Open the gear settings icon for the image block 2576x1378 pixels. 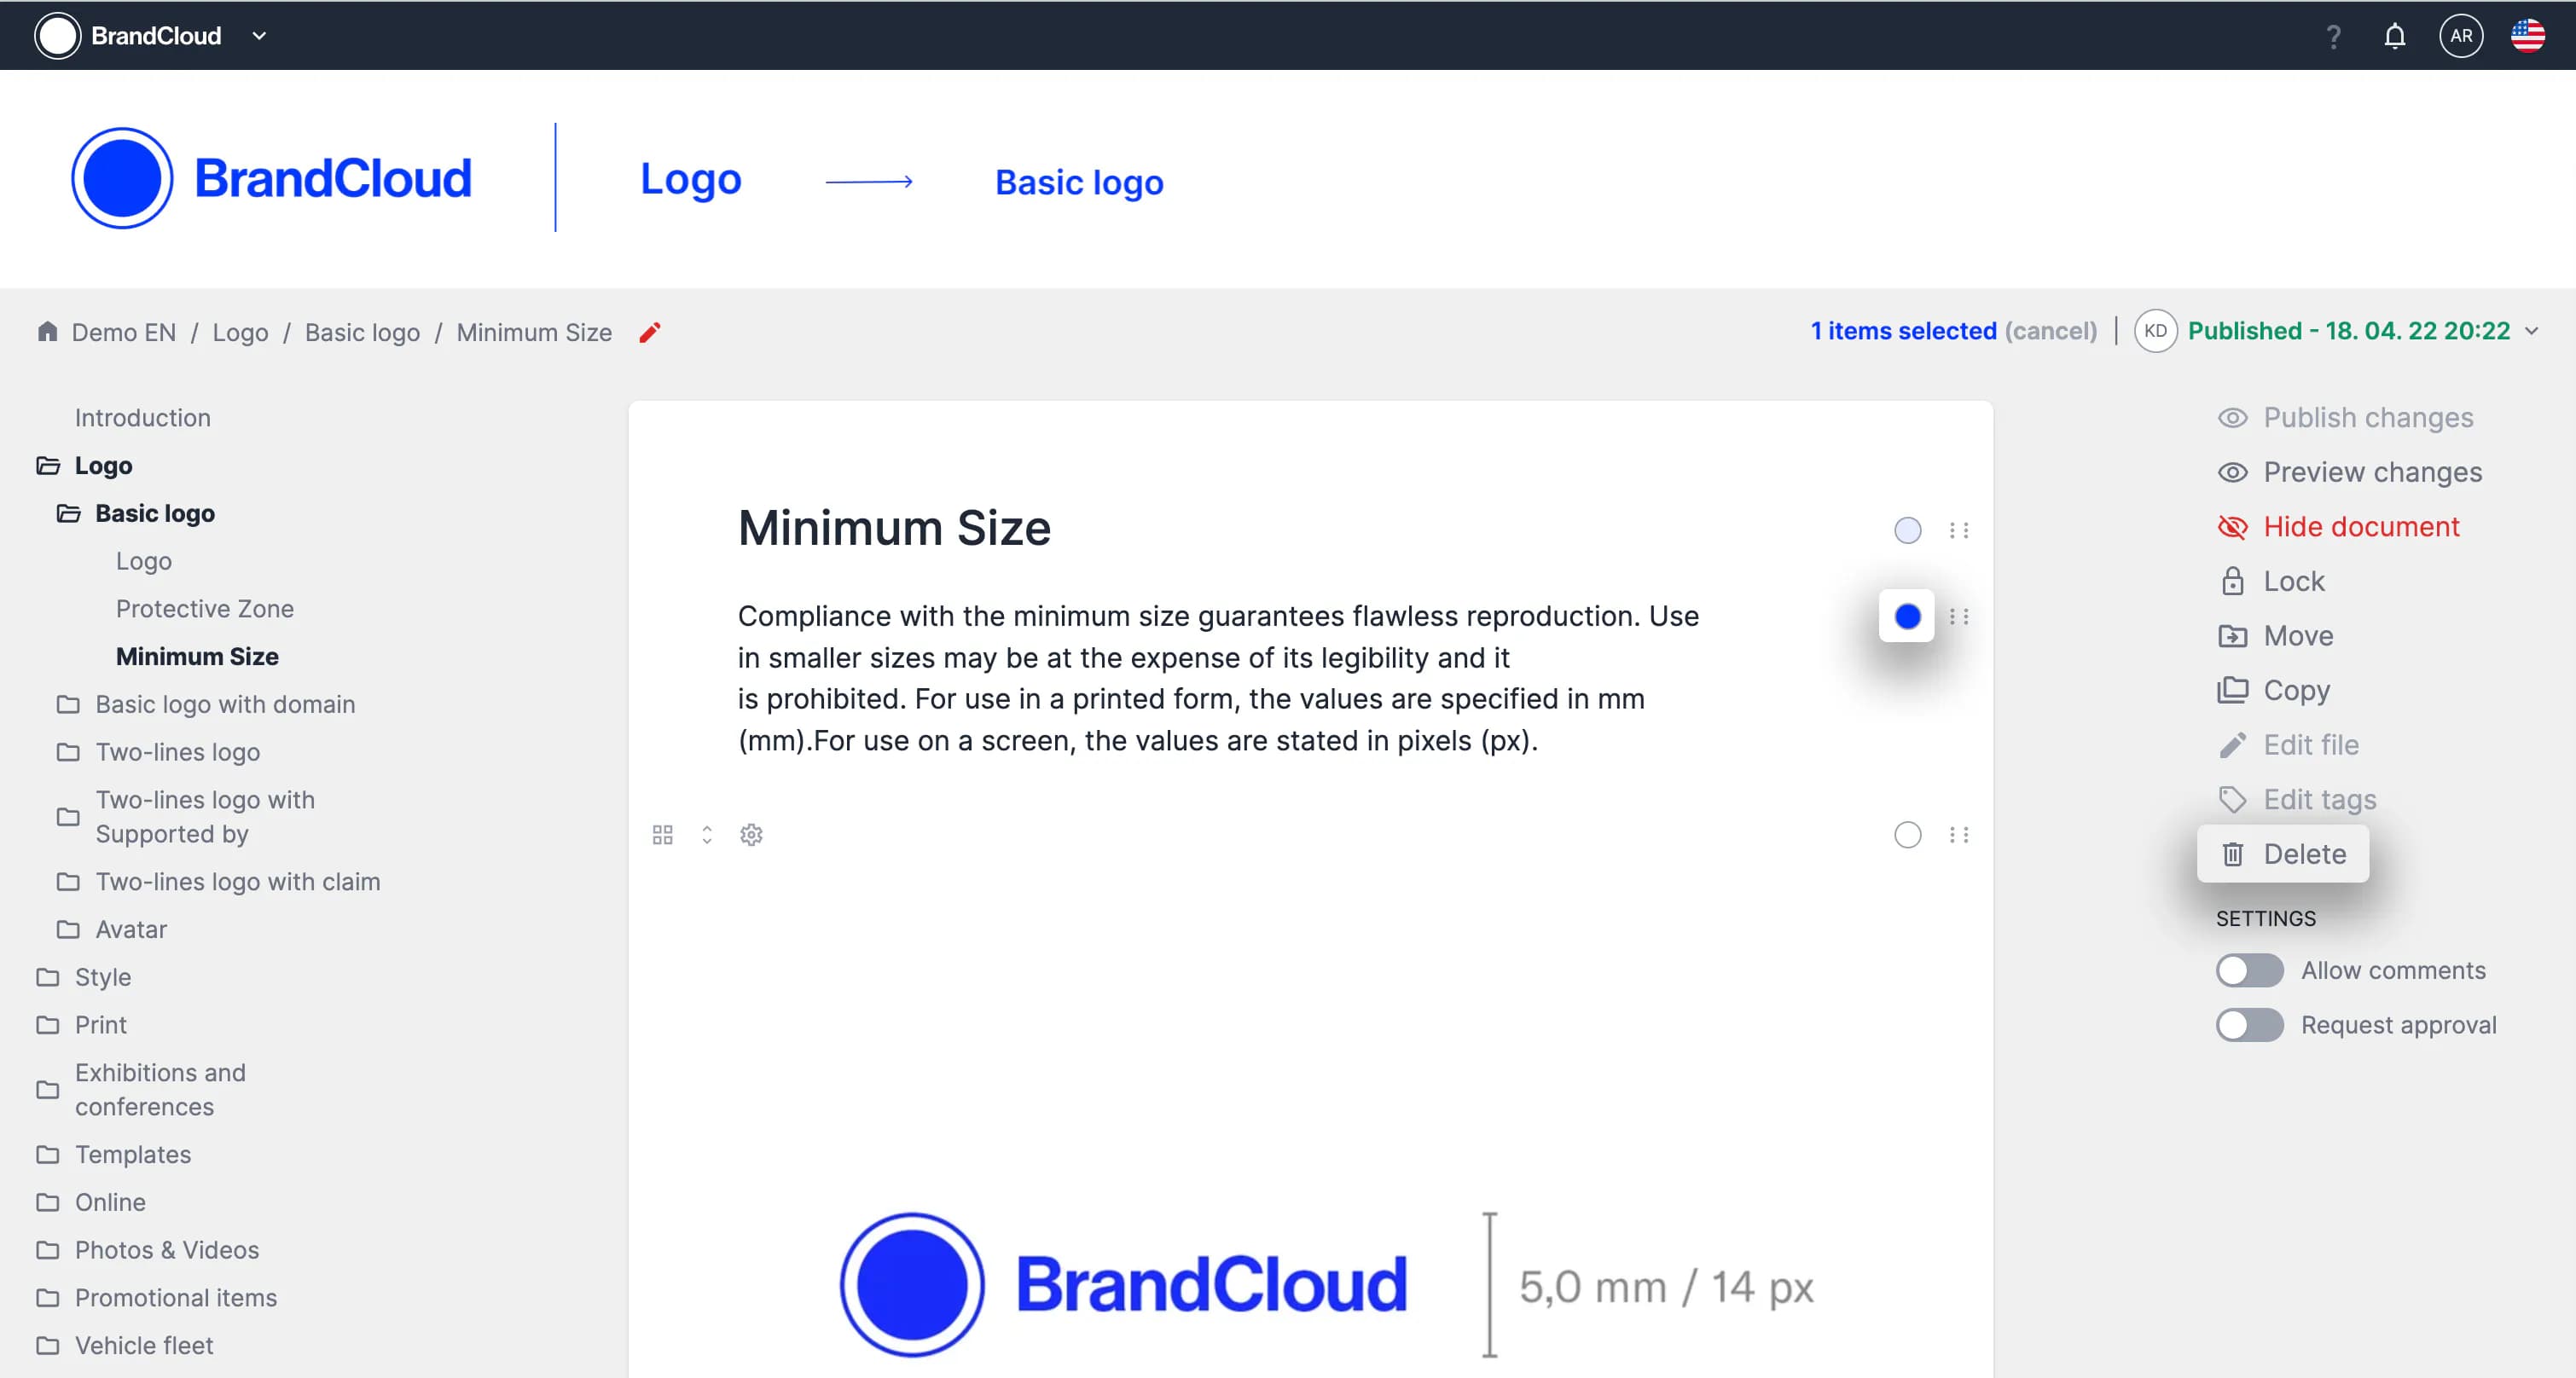point(751,834)
